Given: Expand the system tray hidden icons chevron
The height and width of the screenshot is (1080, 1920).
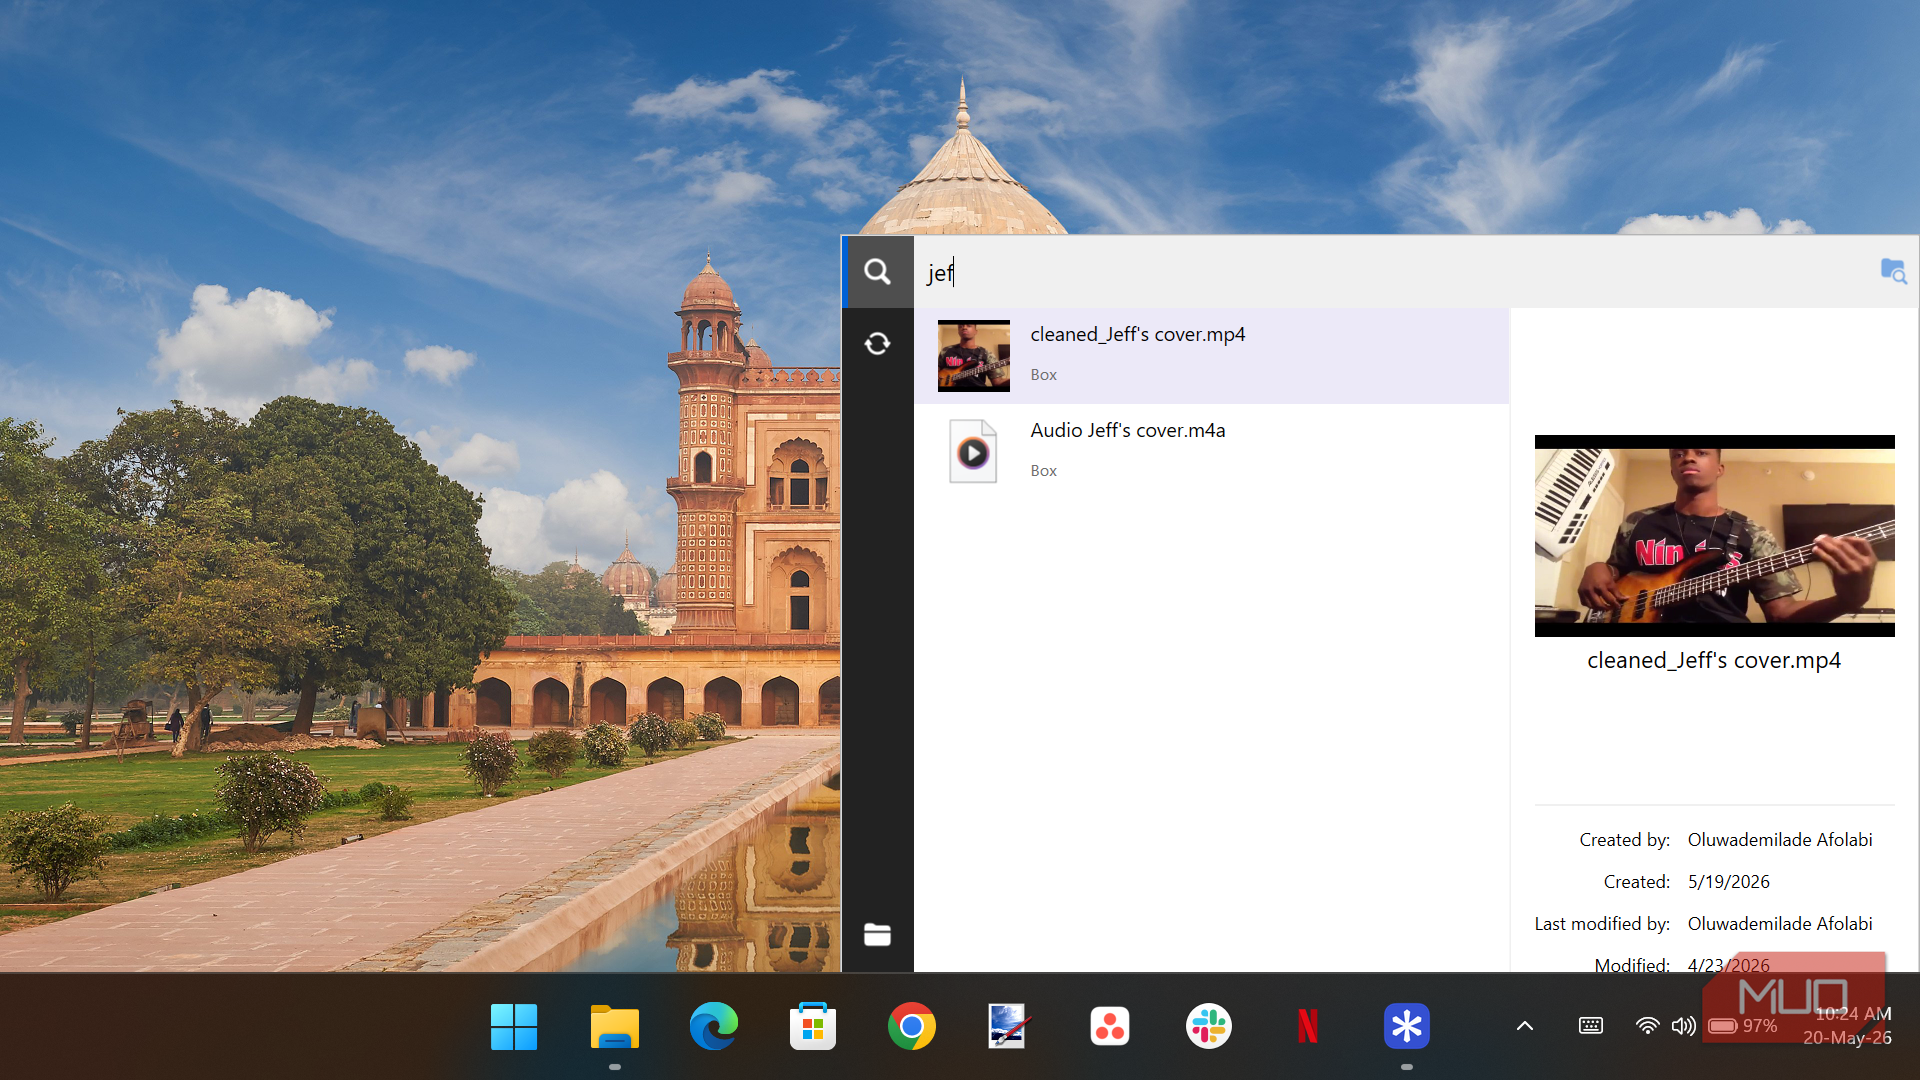Looking at the screenshot, I should click(x=1524, y=1026).
